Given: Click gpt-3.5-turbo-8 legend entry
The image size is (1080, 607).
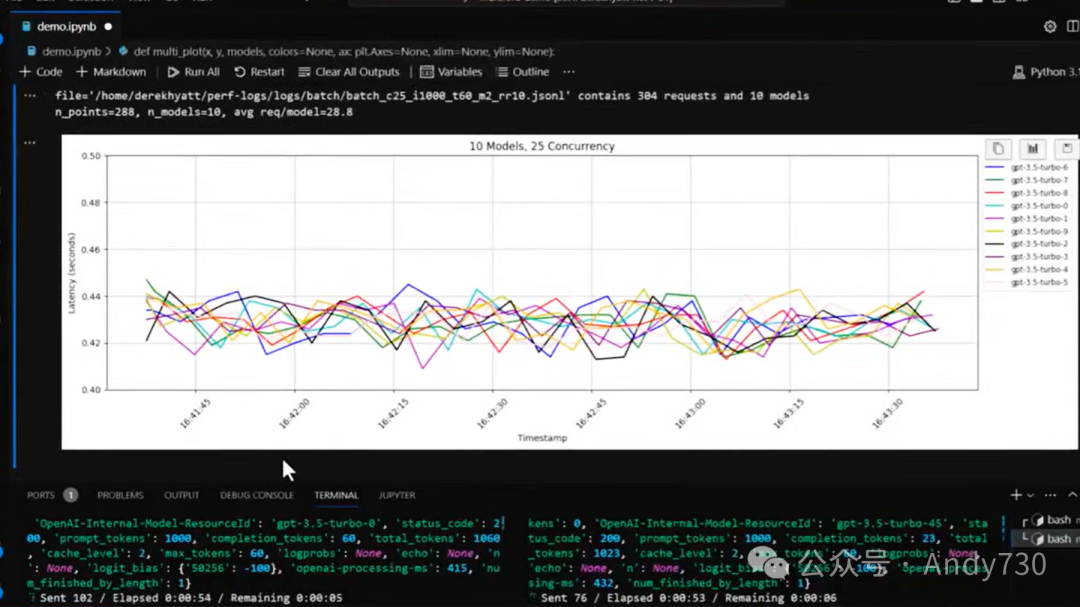Looking at the screenshot, I should click(x=1026, y=193).
